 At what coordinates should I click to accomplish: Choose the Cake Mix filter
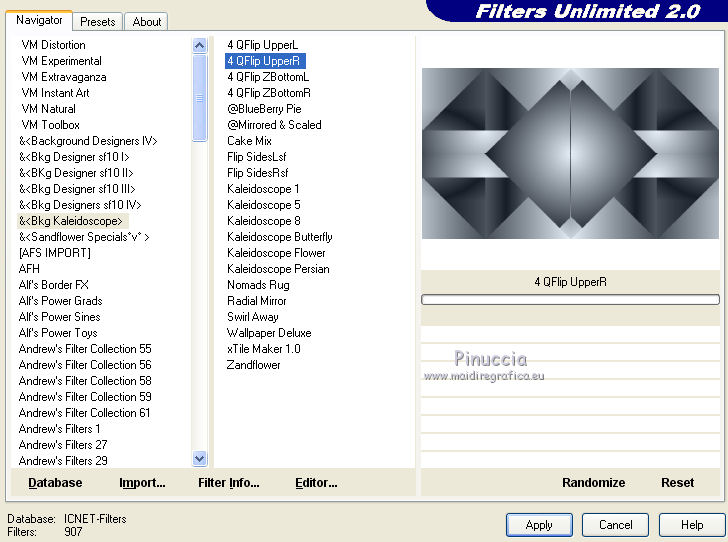tap(249, 141)
